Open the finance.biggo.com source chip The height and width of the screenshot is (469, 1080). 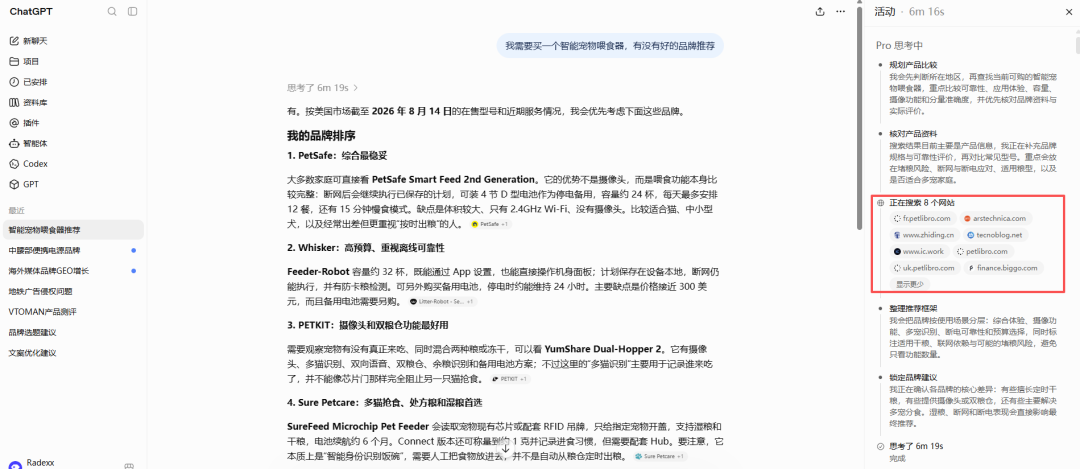[x=1003, y=268]
